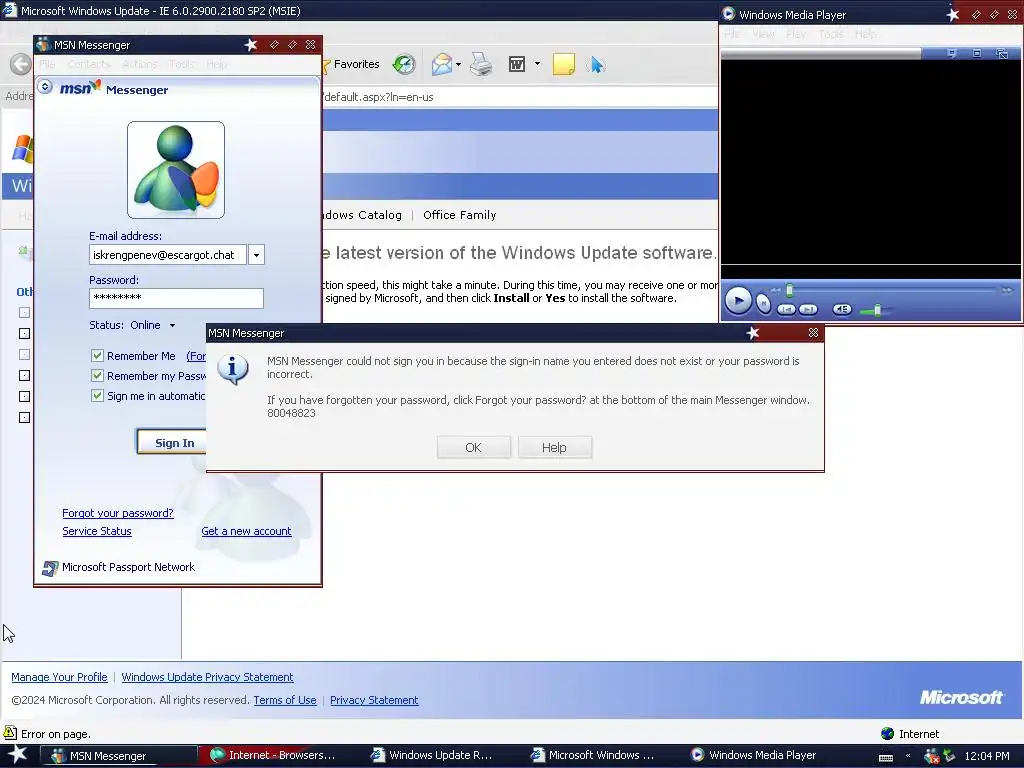Viewport: 1024px width, 768px height.
Task: Click the star Start button on the taskbar
Action: tap(18, 756)
